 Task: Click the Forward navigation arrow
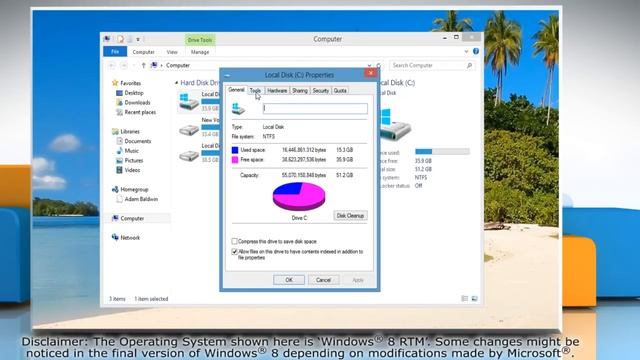(124, 65)
